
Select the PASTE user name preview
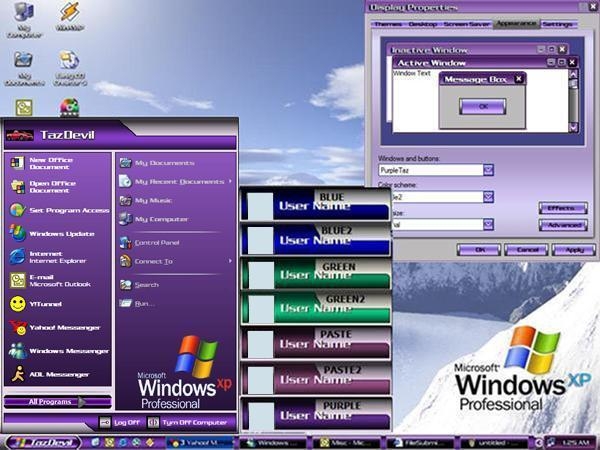[x=315, y=343]
